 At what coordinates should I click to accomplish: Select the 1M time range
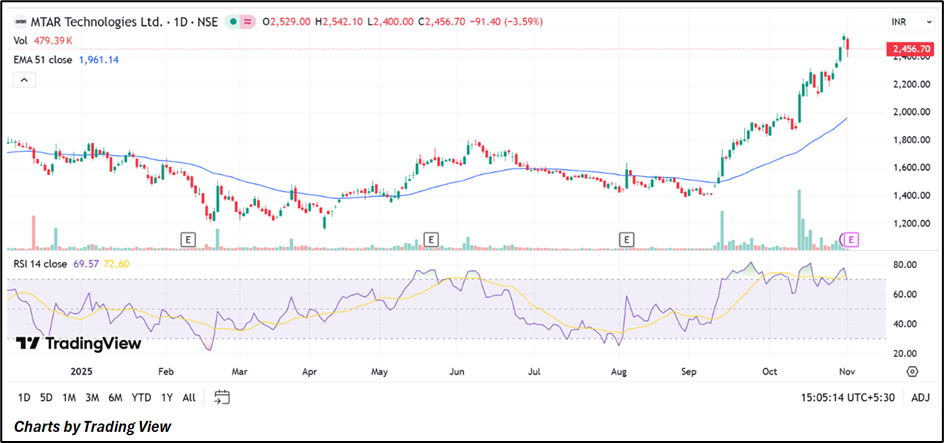71,398
